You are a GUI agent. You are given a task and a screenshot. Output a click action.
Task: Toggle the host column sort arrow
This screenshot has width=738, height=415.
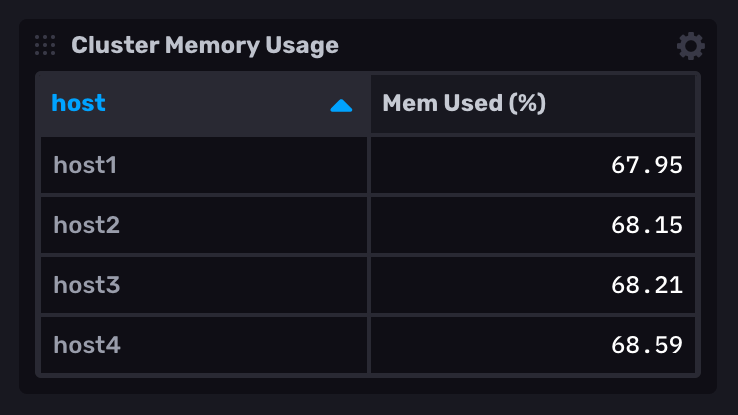tap(341, 104)
